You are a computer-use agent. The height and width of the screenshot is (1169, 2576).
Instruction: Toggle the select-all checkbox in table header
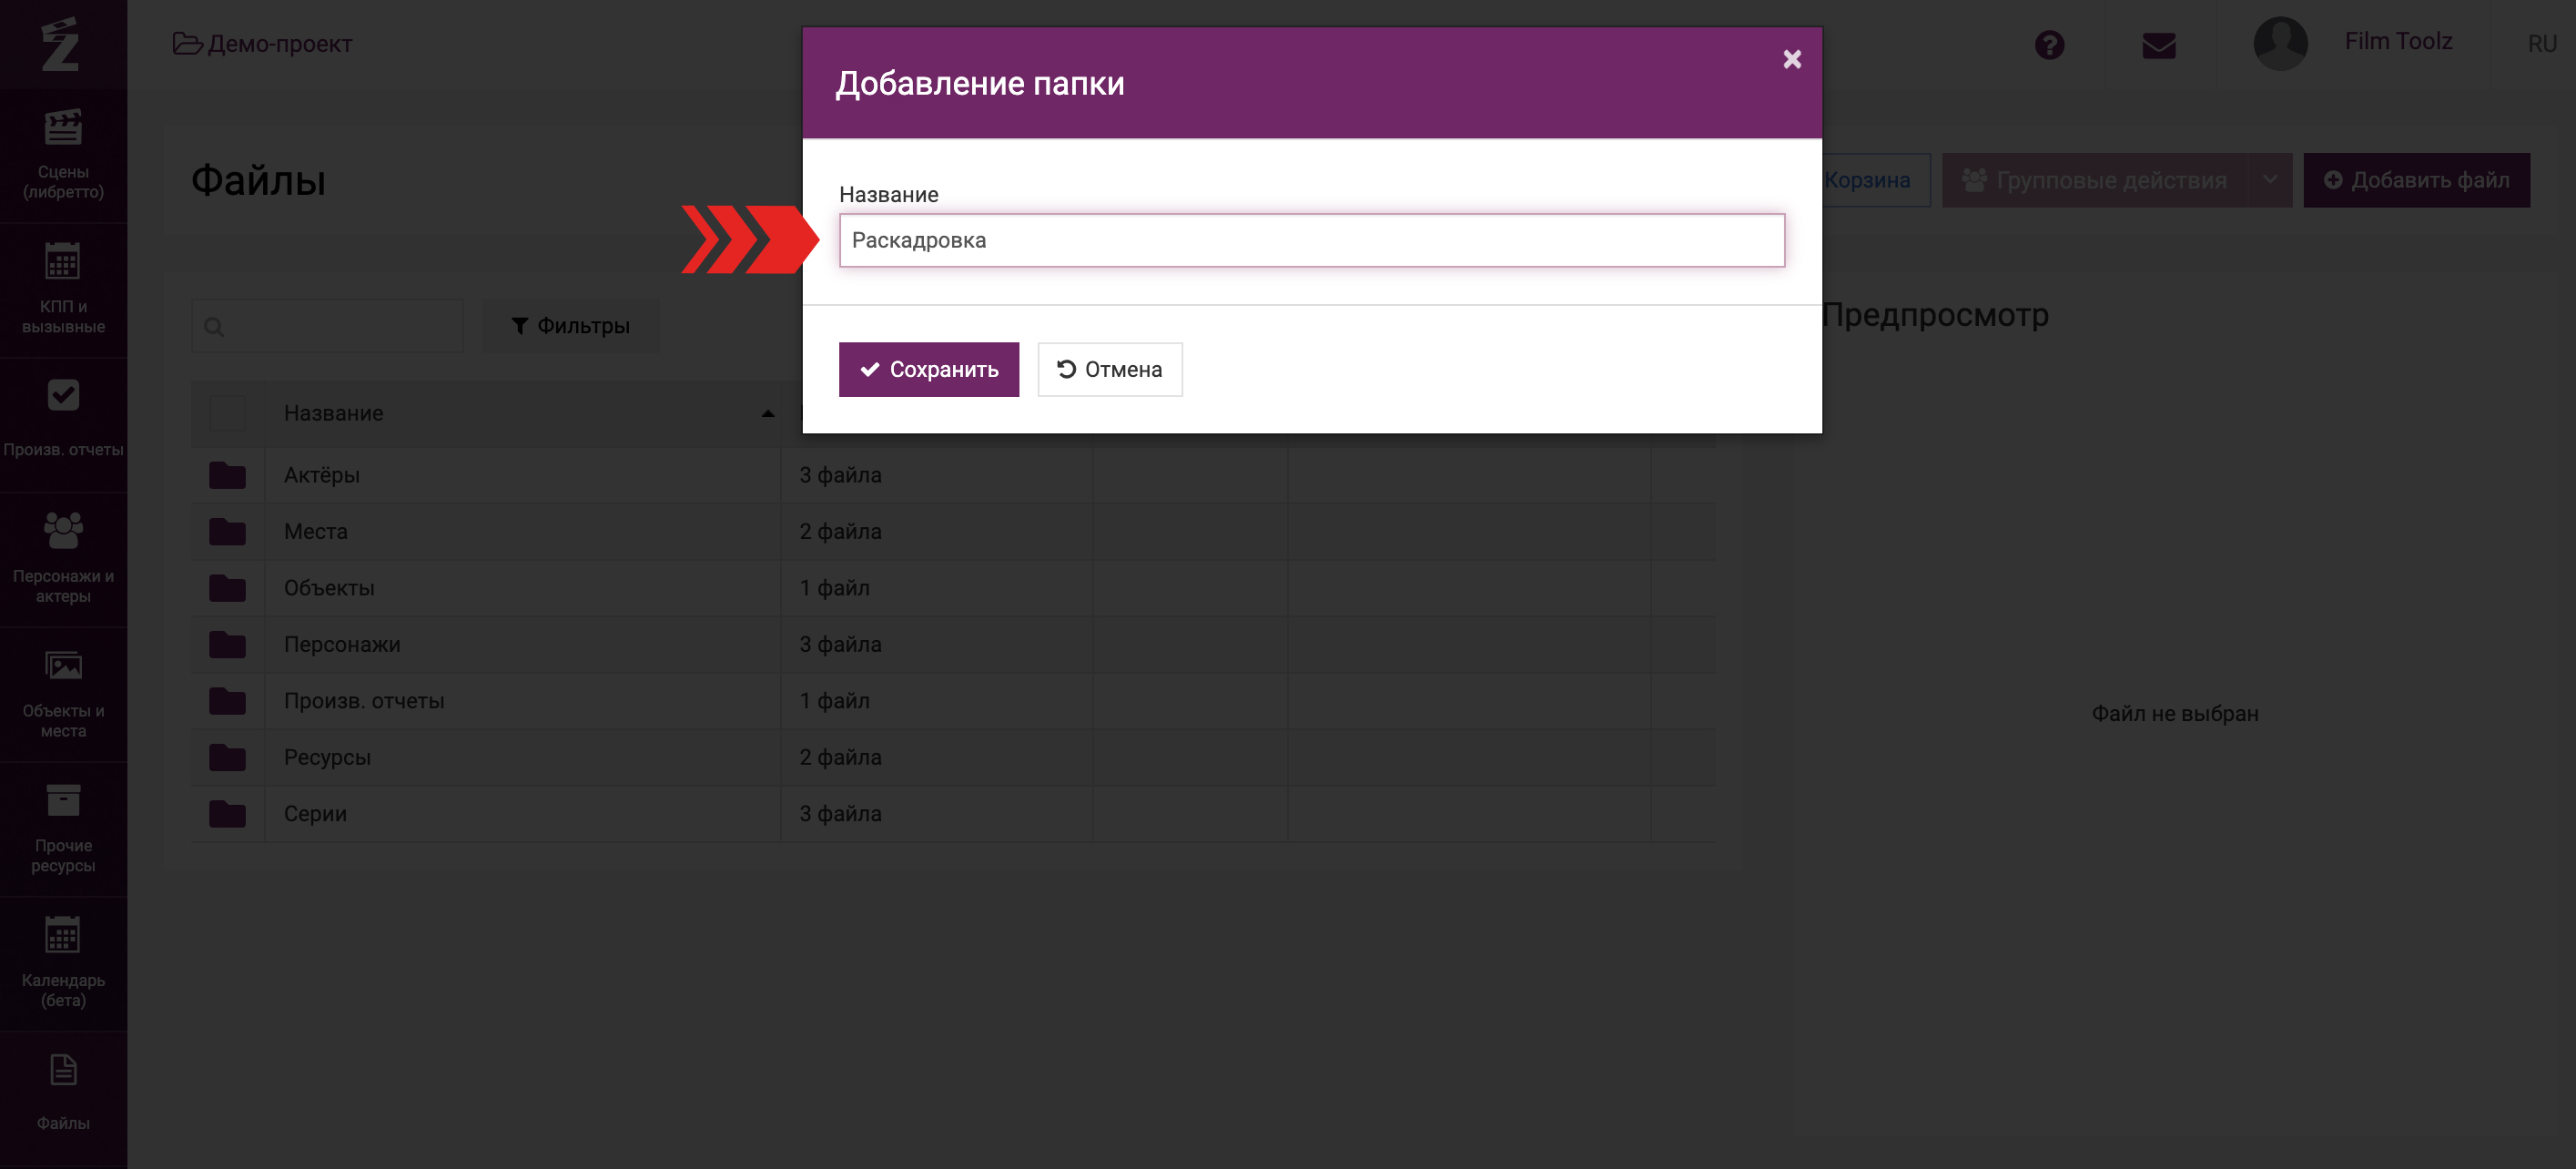pyautogui.click(x=227, y=413)
